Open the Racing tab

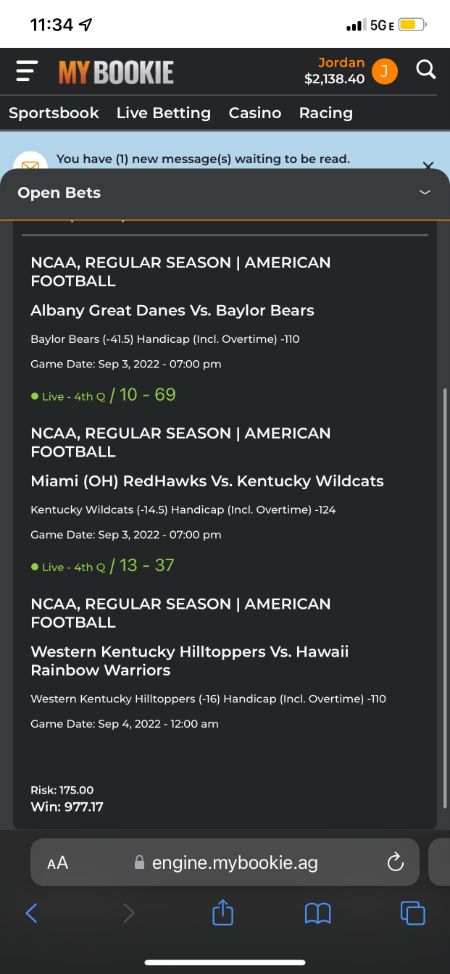pyautogui.click(x=326, y=113)
